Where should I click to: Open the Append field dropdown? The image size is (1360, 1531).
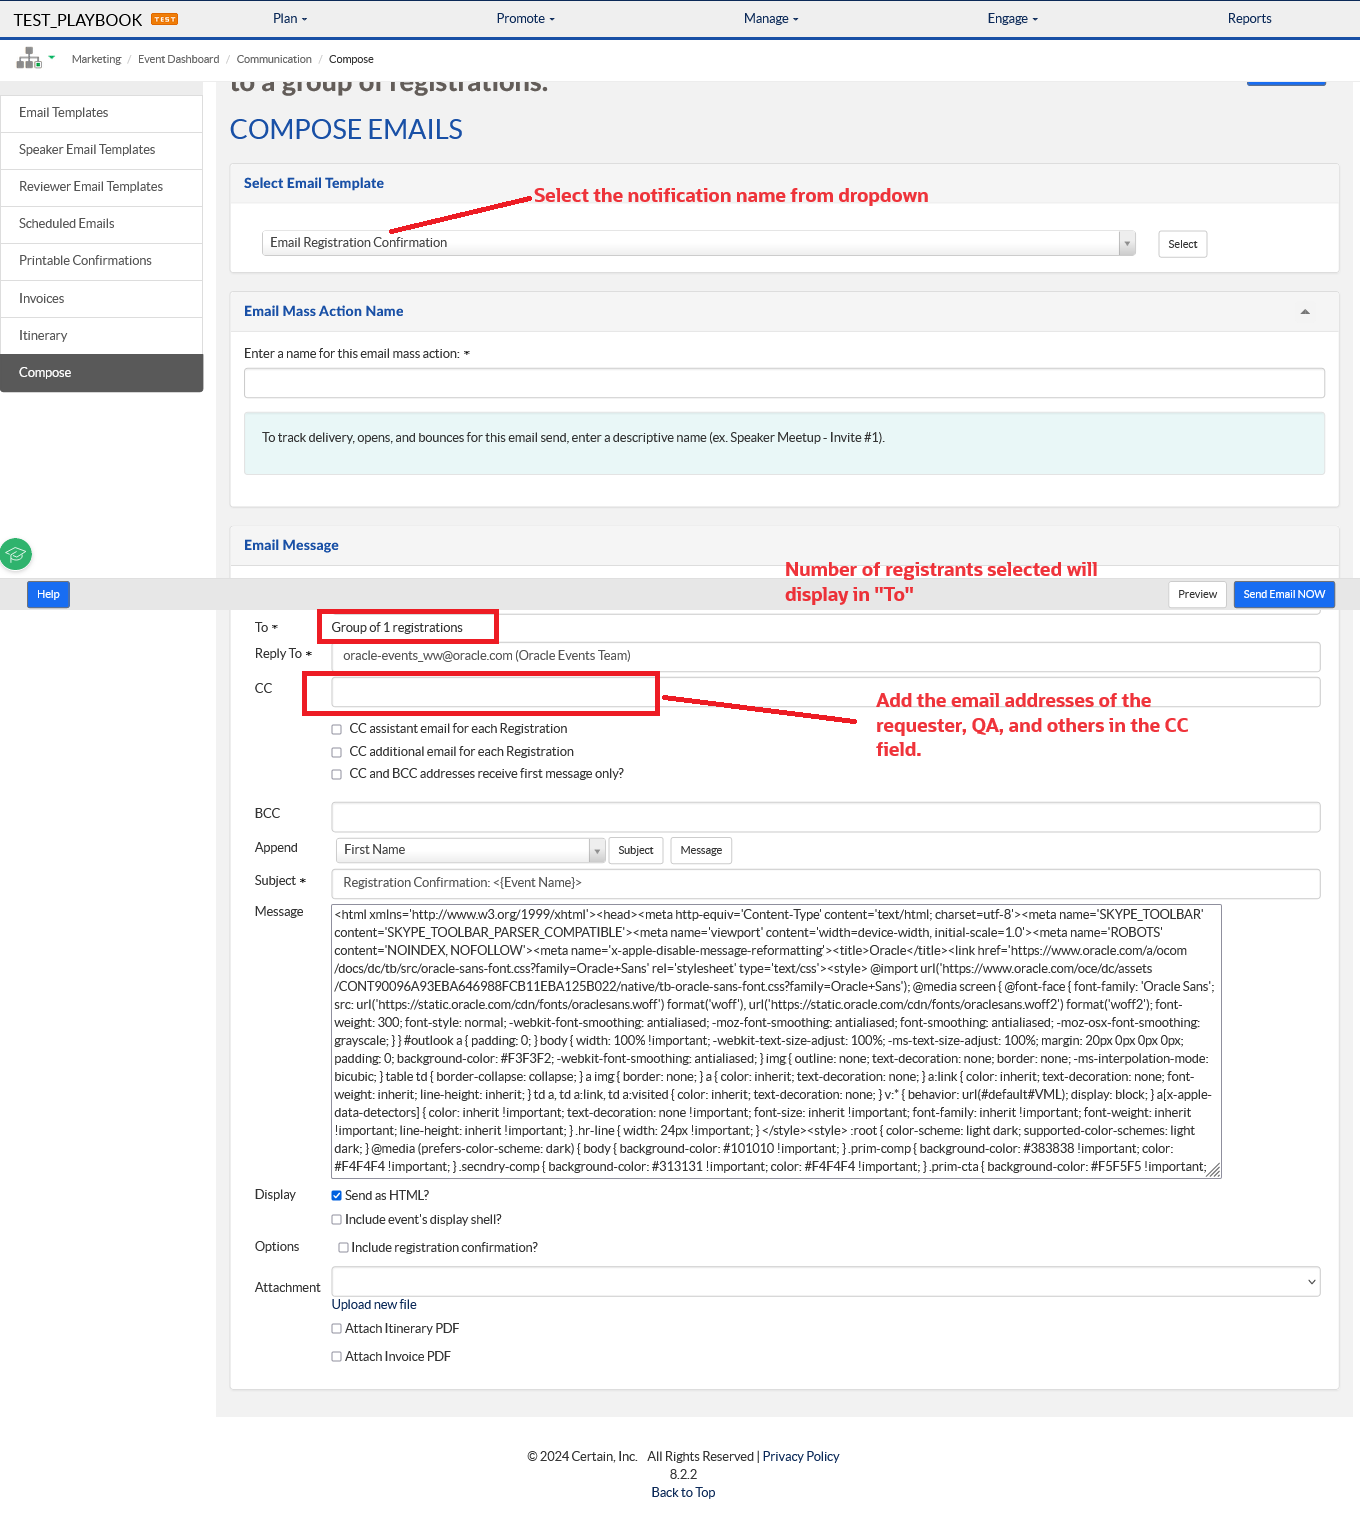pos(470,850)
